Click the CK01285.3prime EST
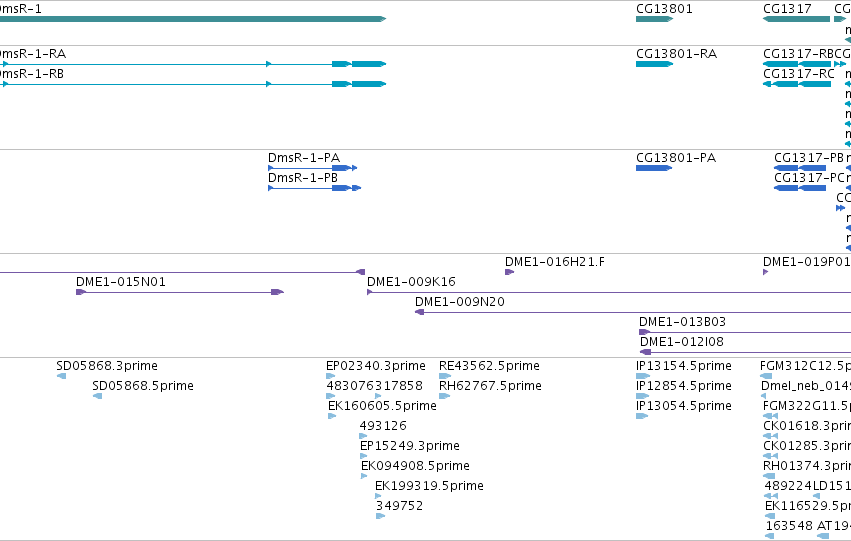 (x=771, y=456)
